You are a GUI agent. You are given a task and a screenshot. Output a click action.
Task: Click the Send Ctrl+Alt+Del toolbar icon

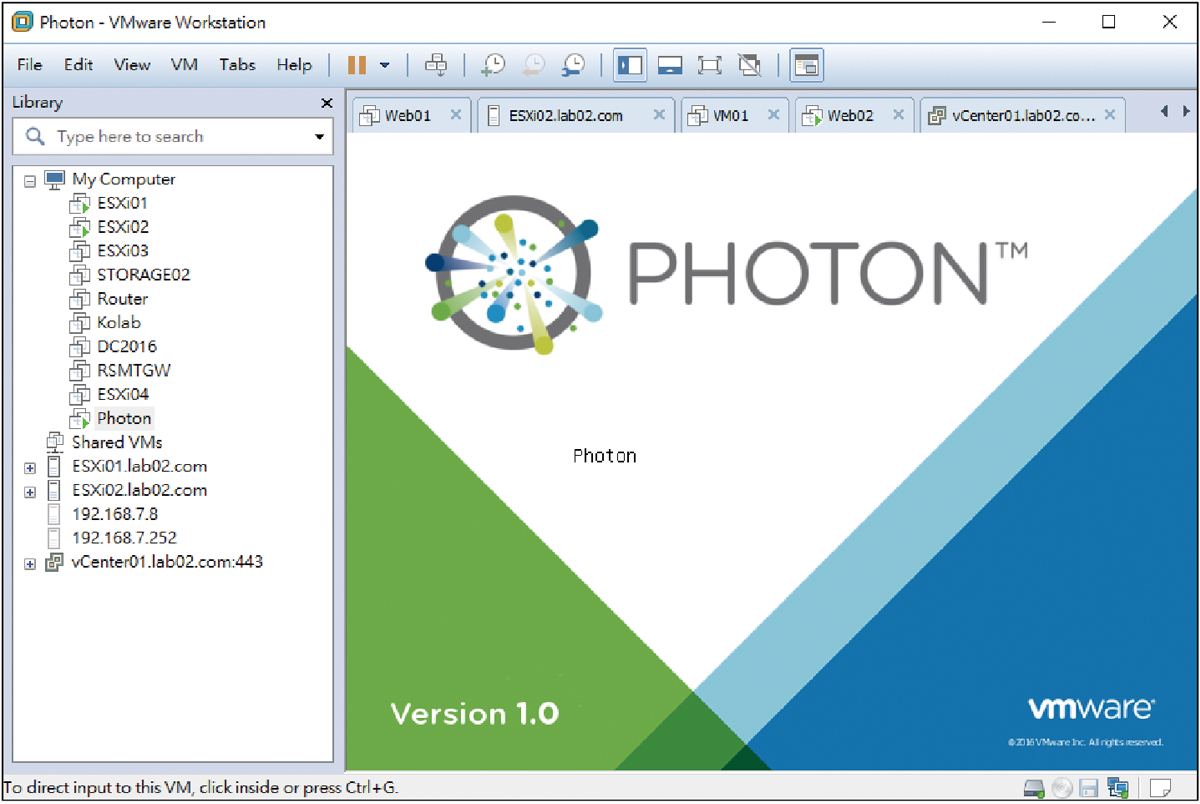436,65
